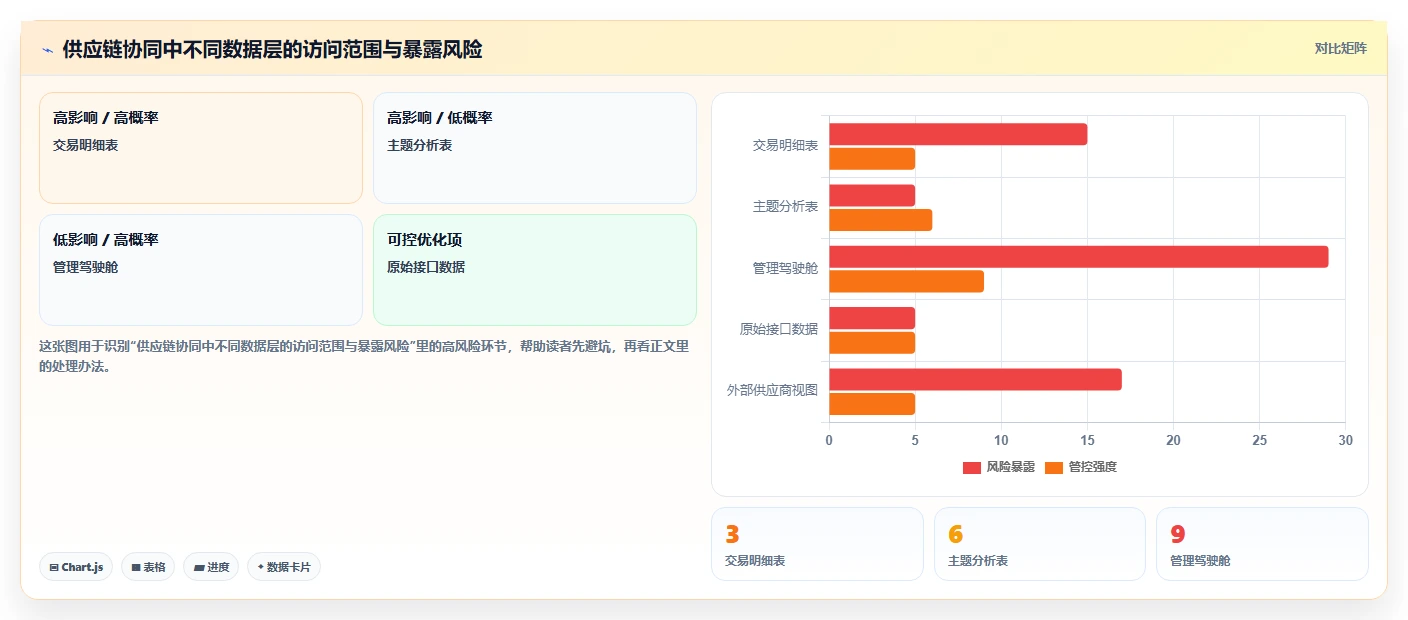Click the 对比矩阵 label in header
1408x620 pixels.
(x=1340, y=48)
